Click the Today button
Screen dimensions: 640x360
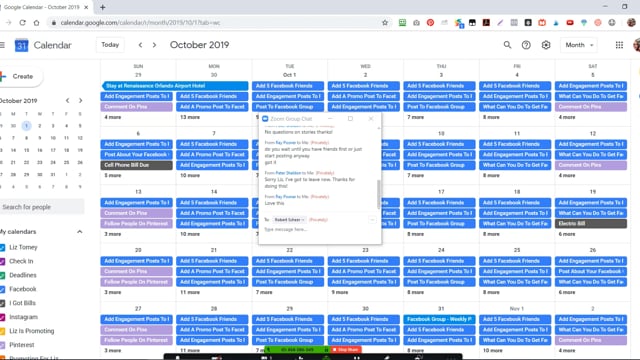tap(110, 45)
